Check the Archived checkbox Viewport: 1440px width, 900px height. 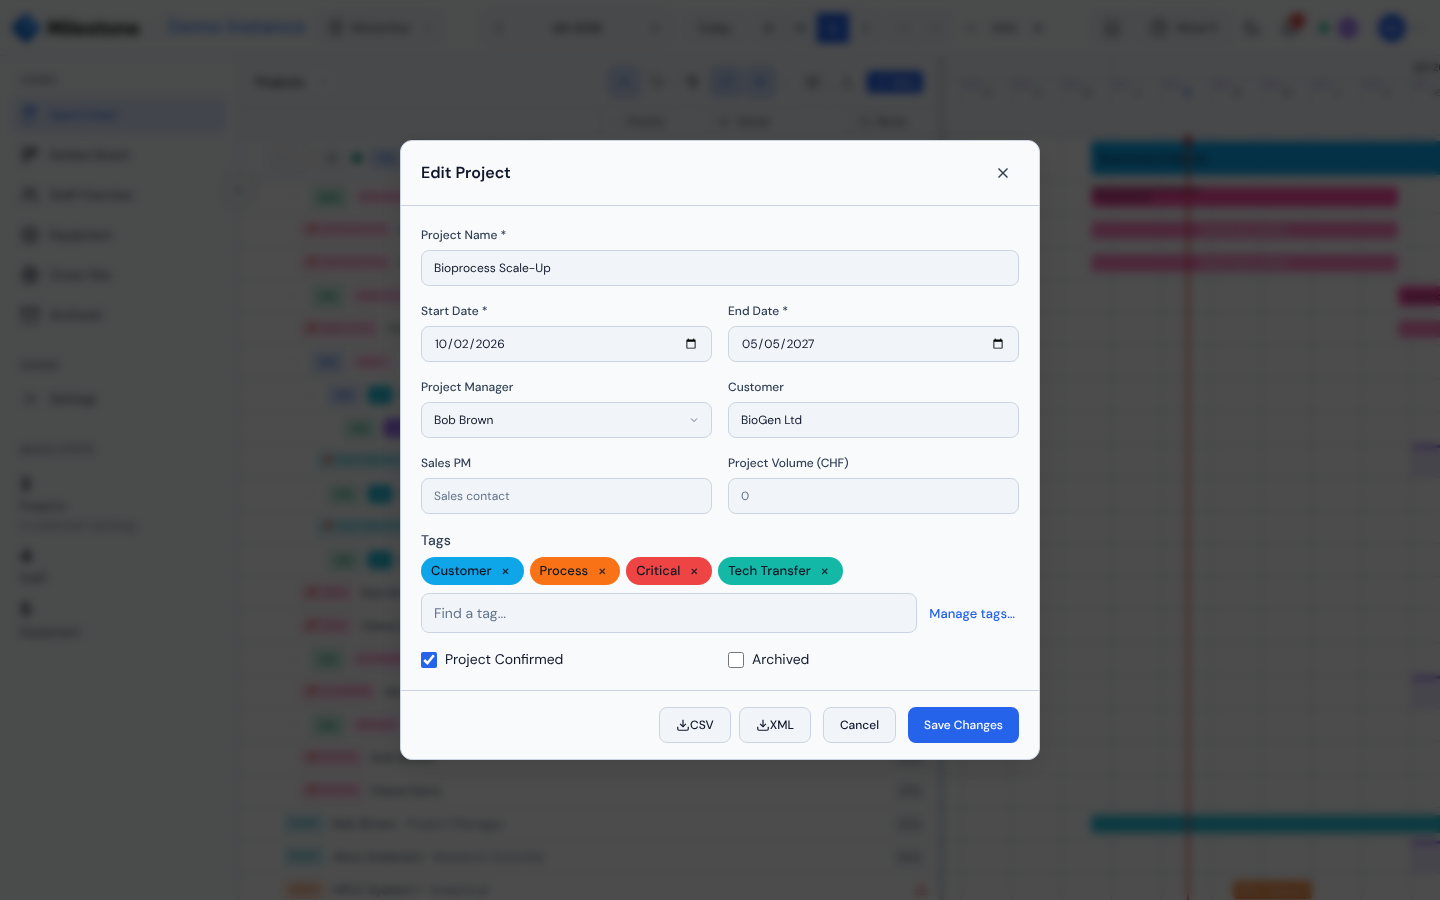(x=736, y=660)
